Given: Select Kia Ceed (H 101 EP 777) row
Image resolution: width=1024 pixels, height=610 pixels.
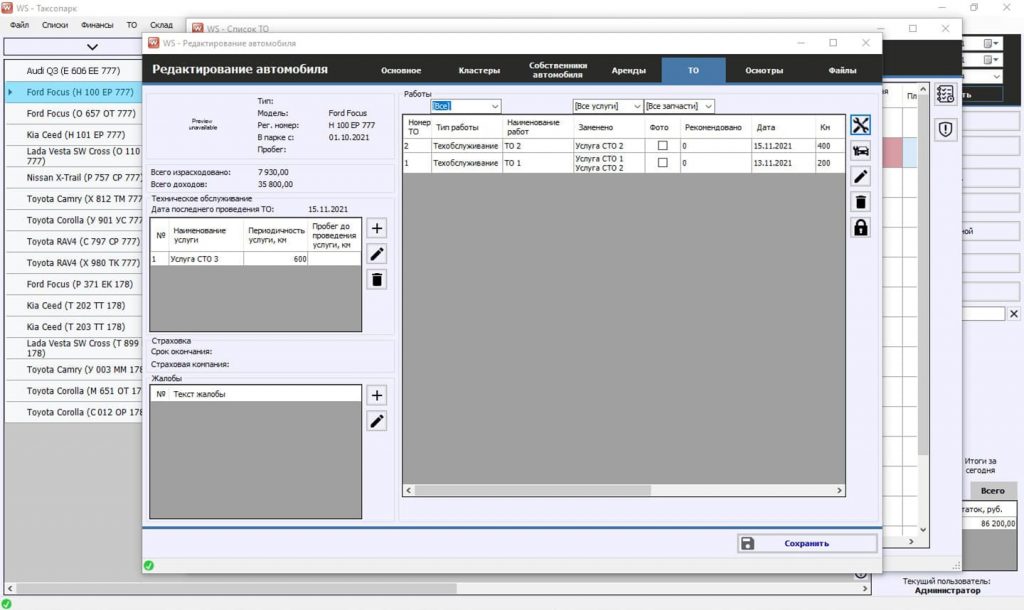Looking at the screenshot, I should [73, 135].
